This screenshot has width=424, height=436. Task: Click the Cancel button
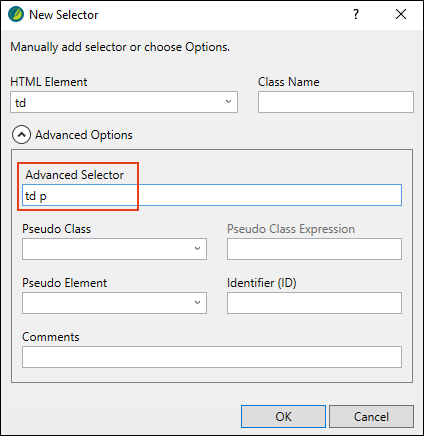click(x=371, y=416)
